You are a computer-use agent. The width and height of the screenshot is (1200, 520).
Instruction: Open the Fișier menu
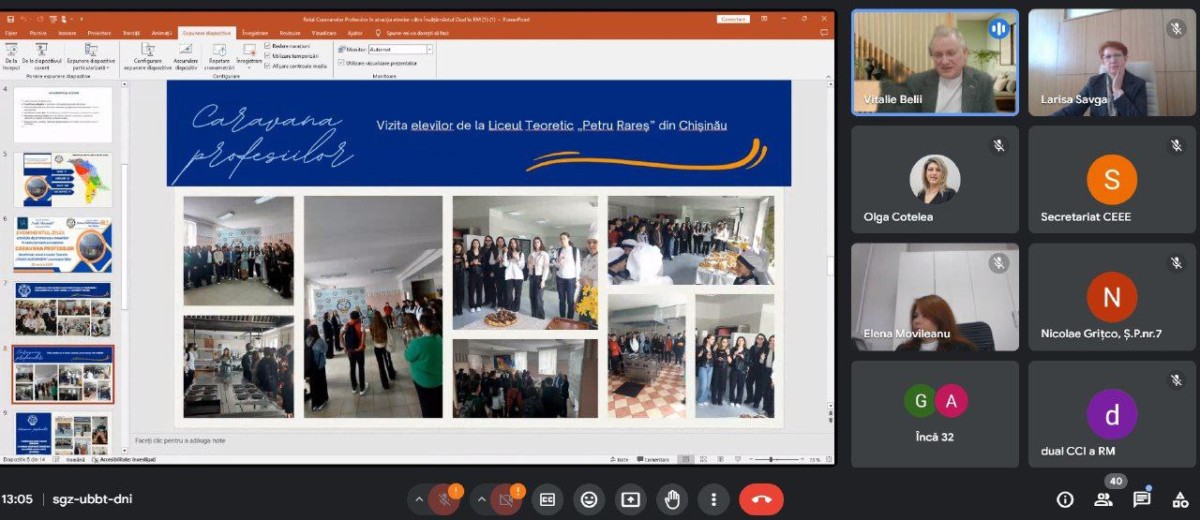tap(12, 33)
